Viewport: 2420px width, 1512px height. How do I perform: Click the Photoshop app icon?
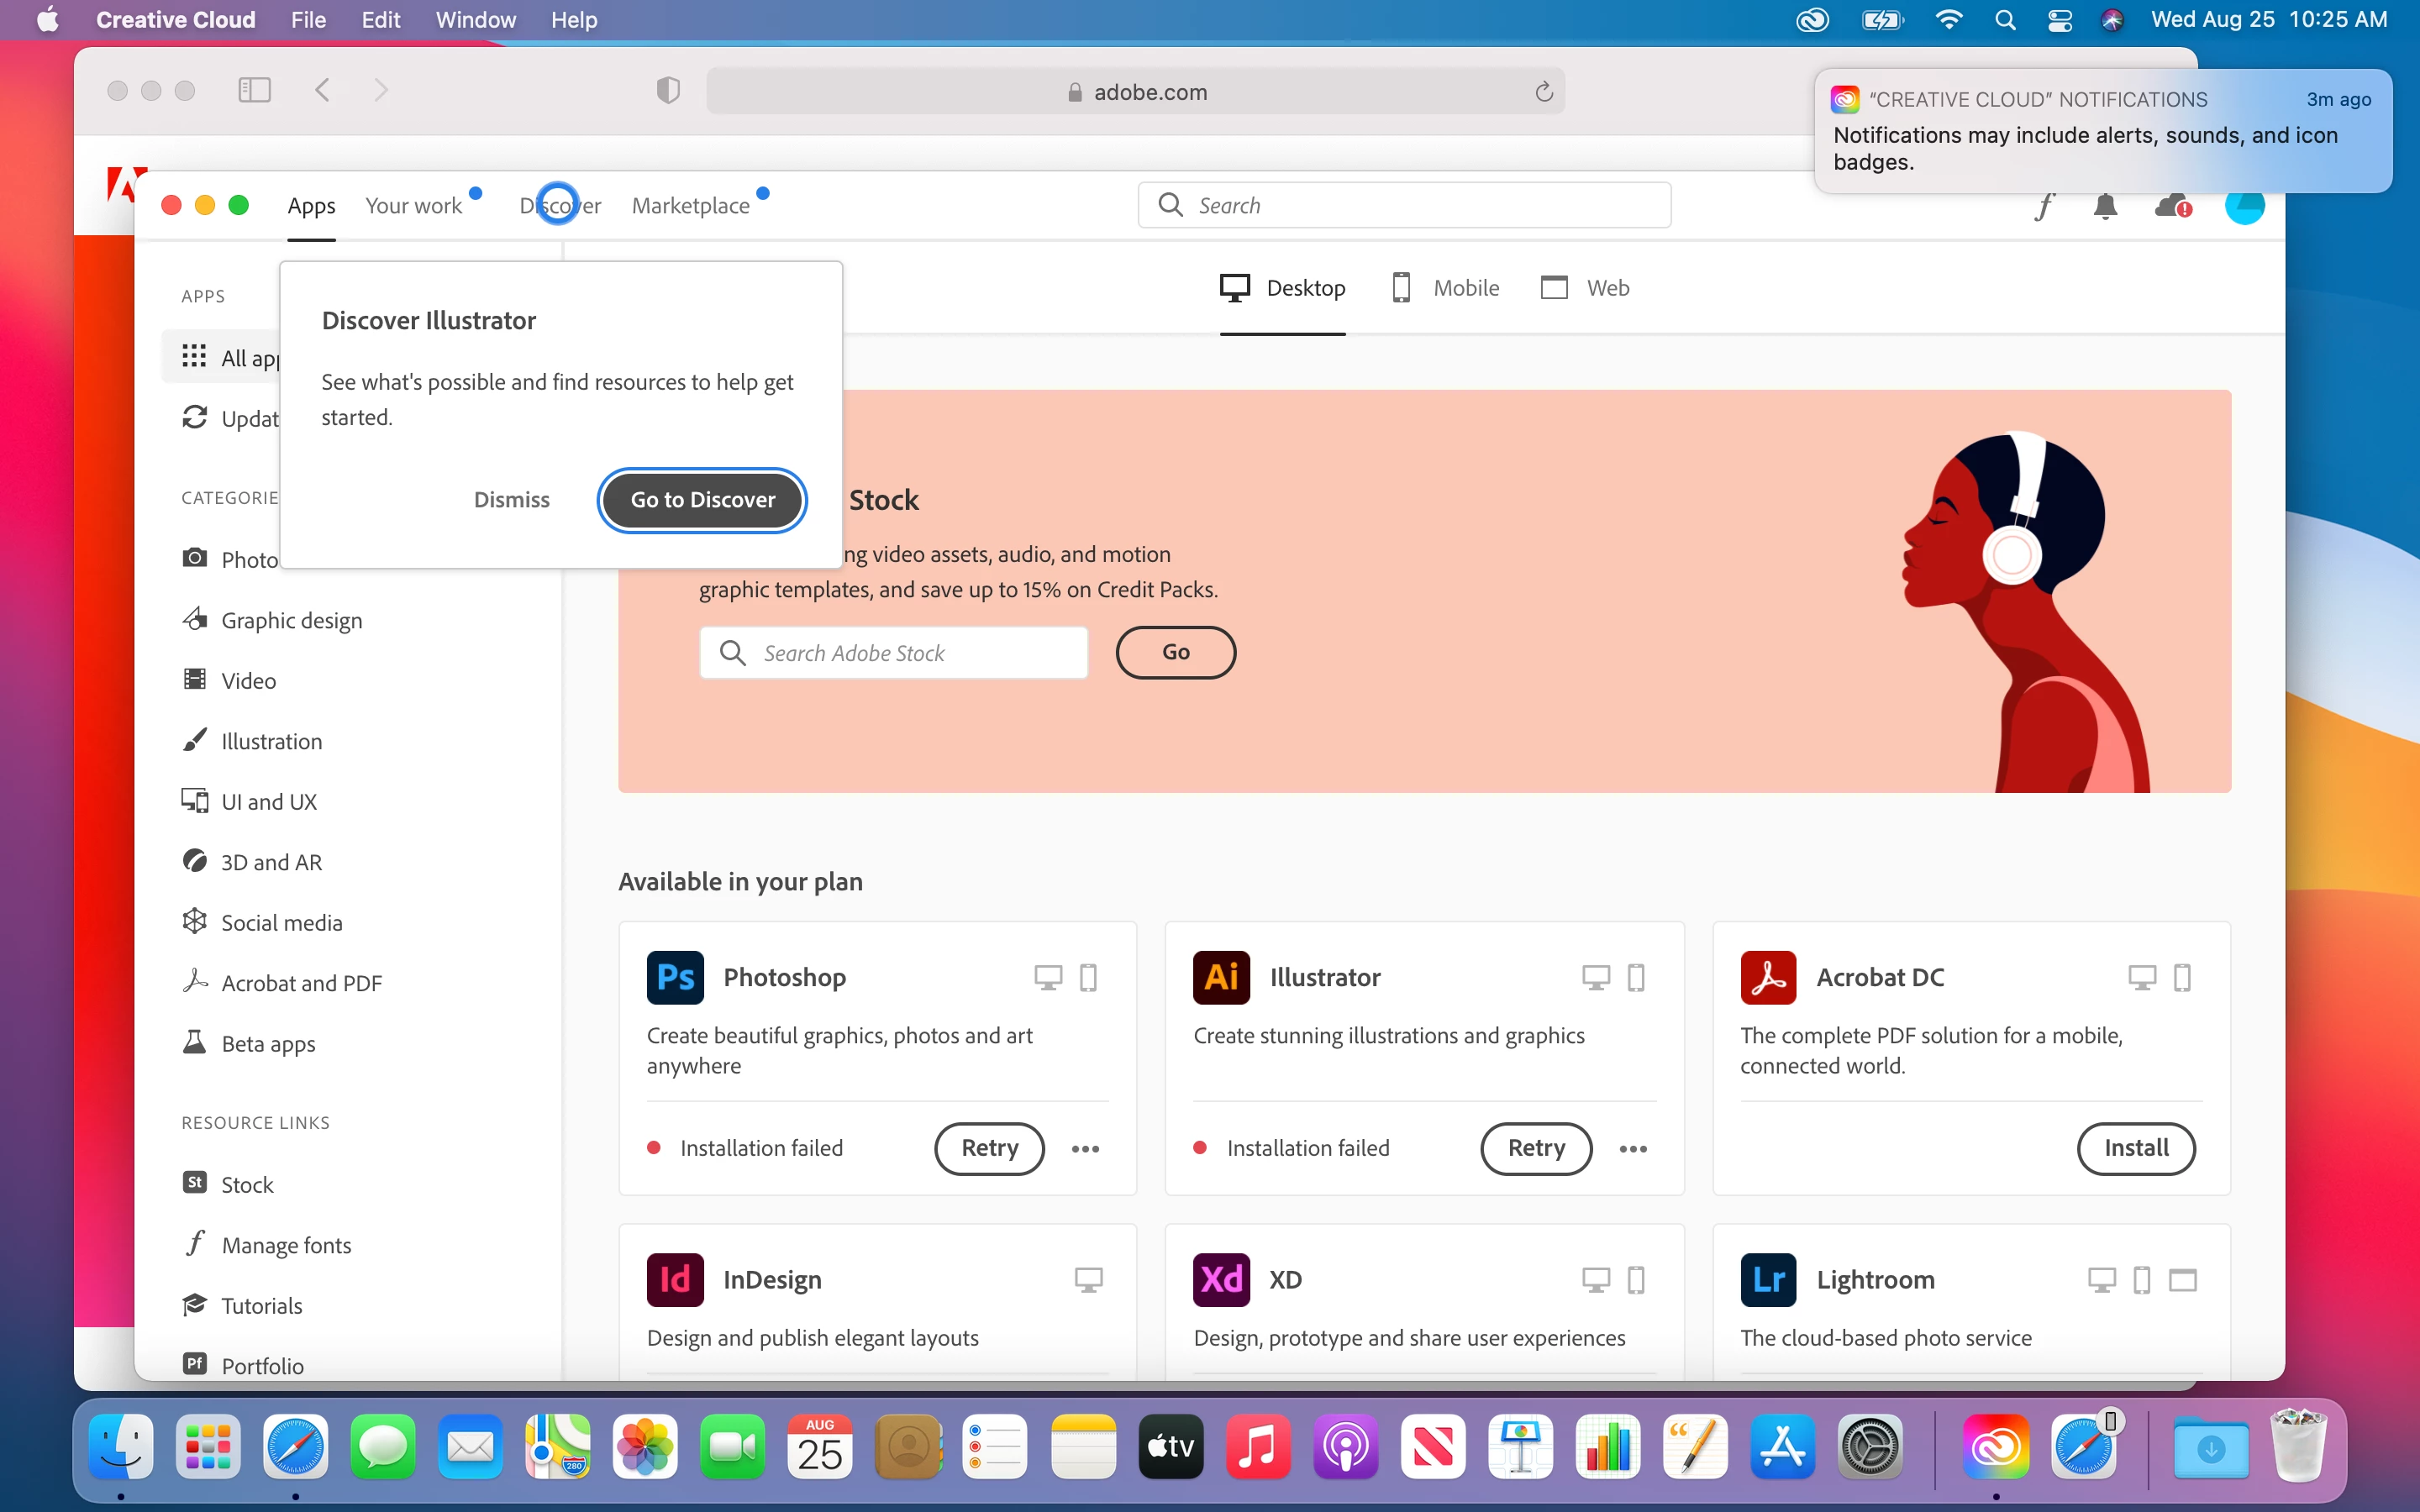(x=675, y=977)
